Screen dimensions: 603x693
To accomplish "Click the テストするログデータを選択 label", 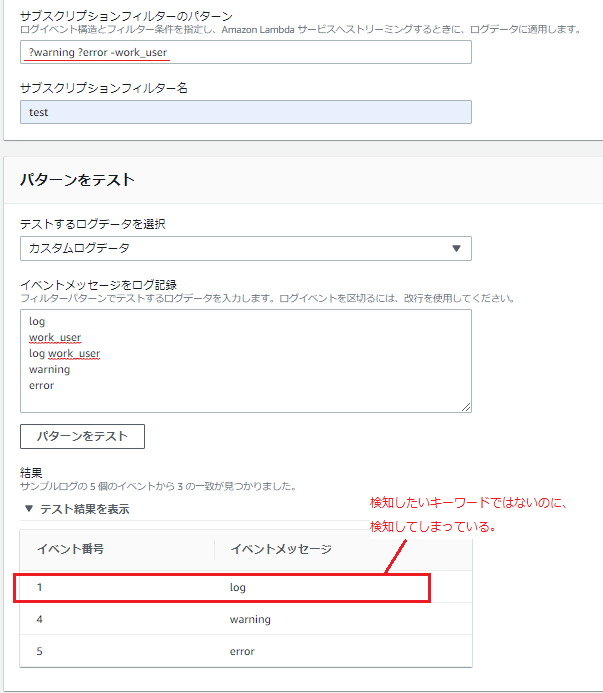I will pyautogui.click(x=93, y=224).
